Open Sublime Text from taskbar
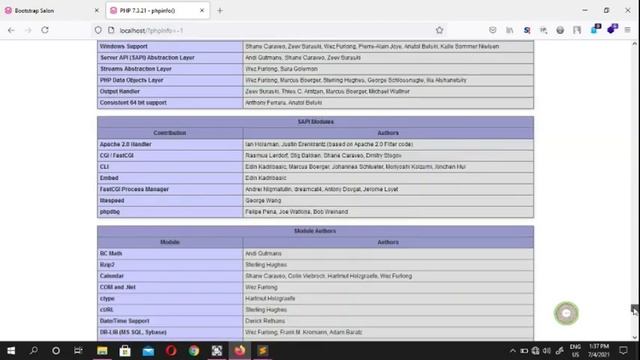Screen dimensions: 640x360 click(x=263, y=351)
